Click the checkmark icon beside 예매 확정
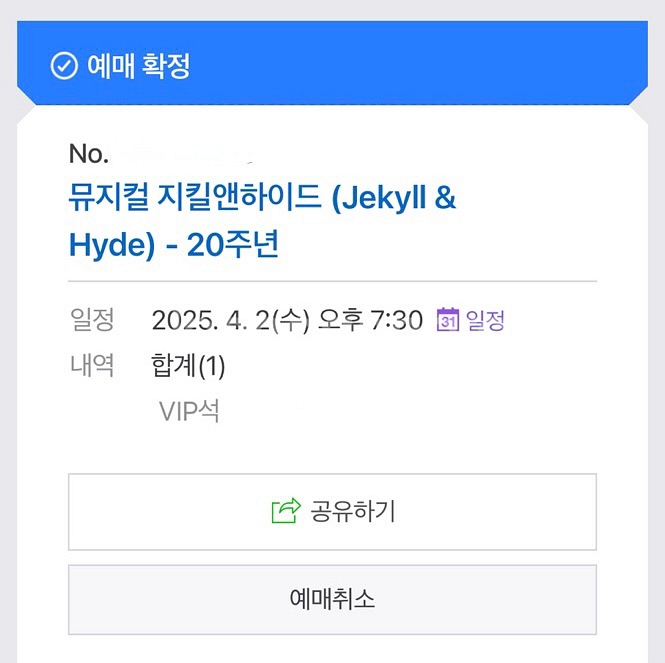Screen dimensions: 665x663 point(64,66)
